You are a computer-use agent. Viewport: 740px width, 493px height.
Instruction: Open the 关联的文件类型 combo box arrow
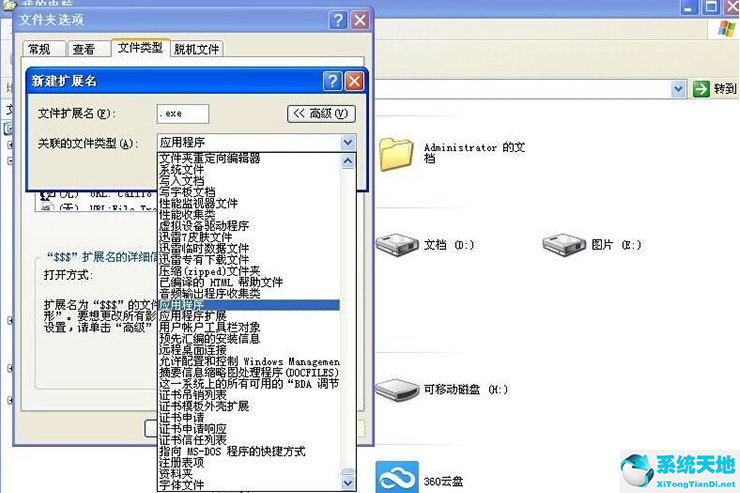(x=348, y=142)
